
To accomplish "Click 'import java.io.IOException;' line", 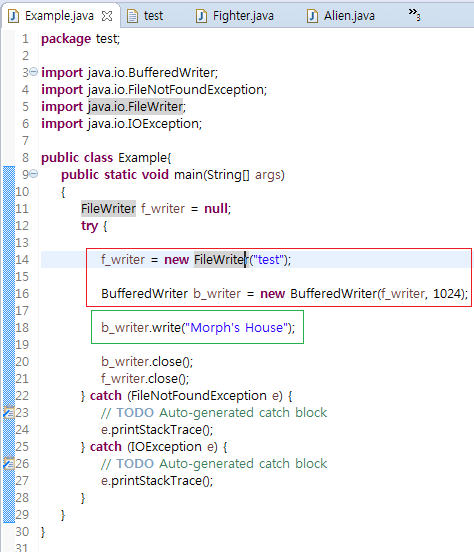I will click(121, 124).
